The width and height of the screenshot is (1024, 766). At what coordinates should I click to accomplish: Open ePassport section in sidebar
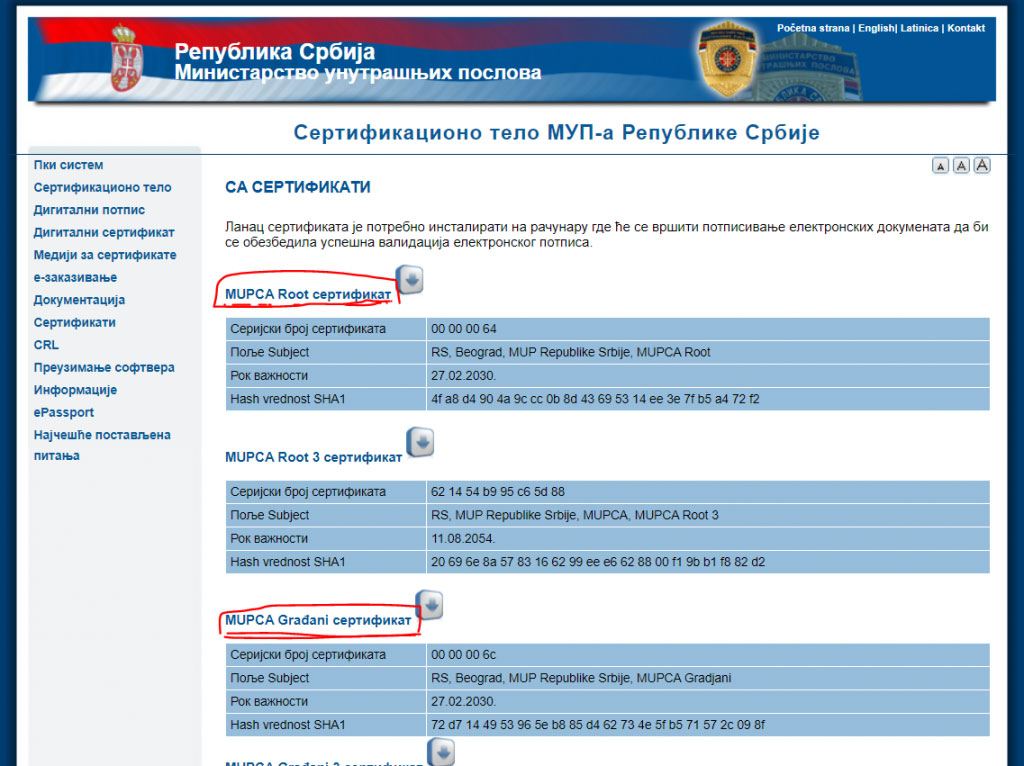[64, 412]
